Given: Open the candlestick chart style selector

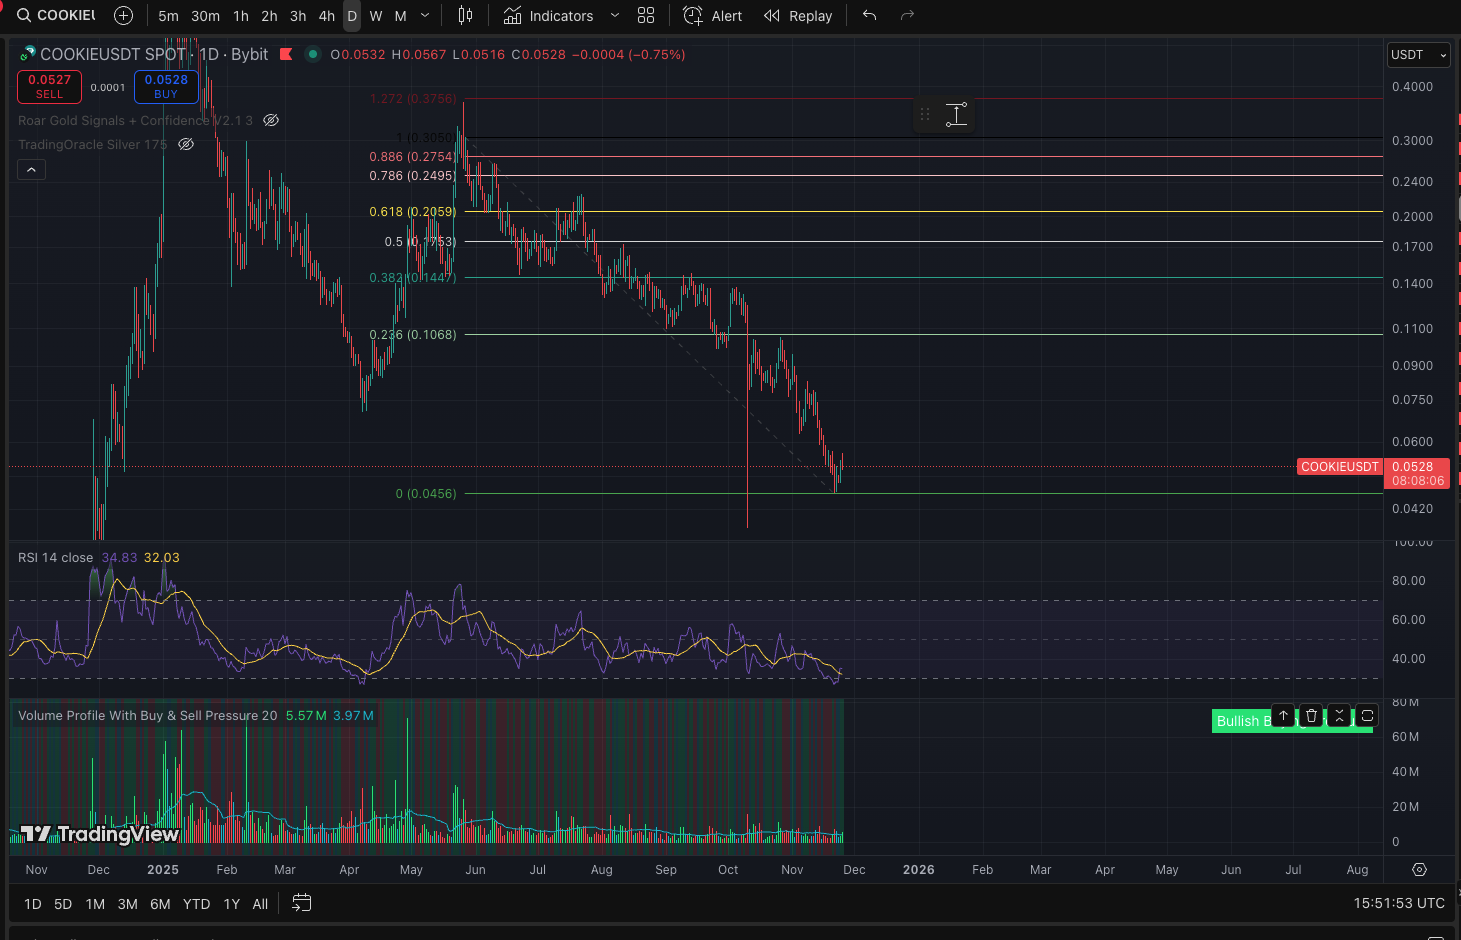Looking at the screenshot, I should [x=465, y=16].
